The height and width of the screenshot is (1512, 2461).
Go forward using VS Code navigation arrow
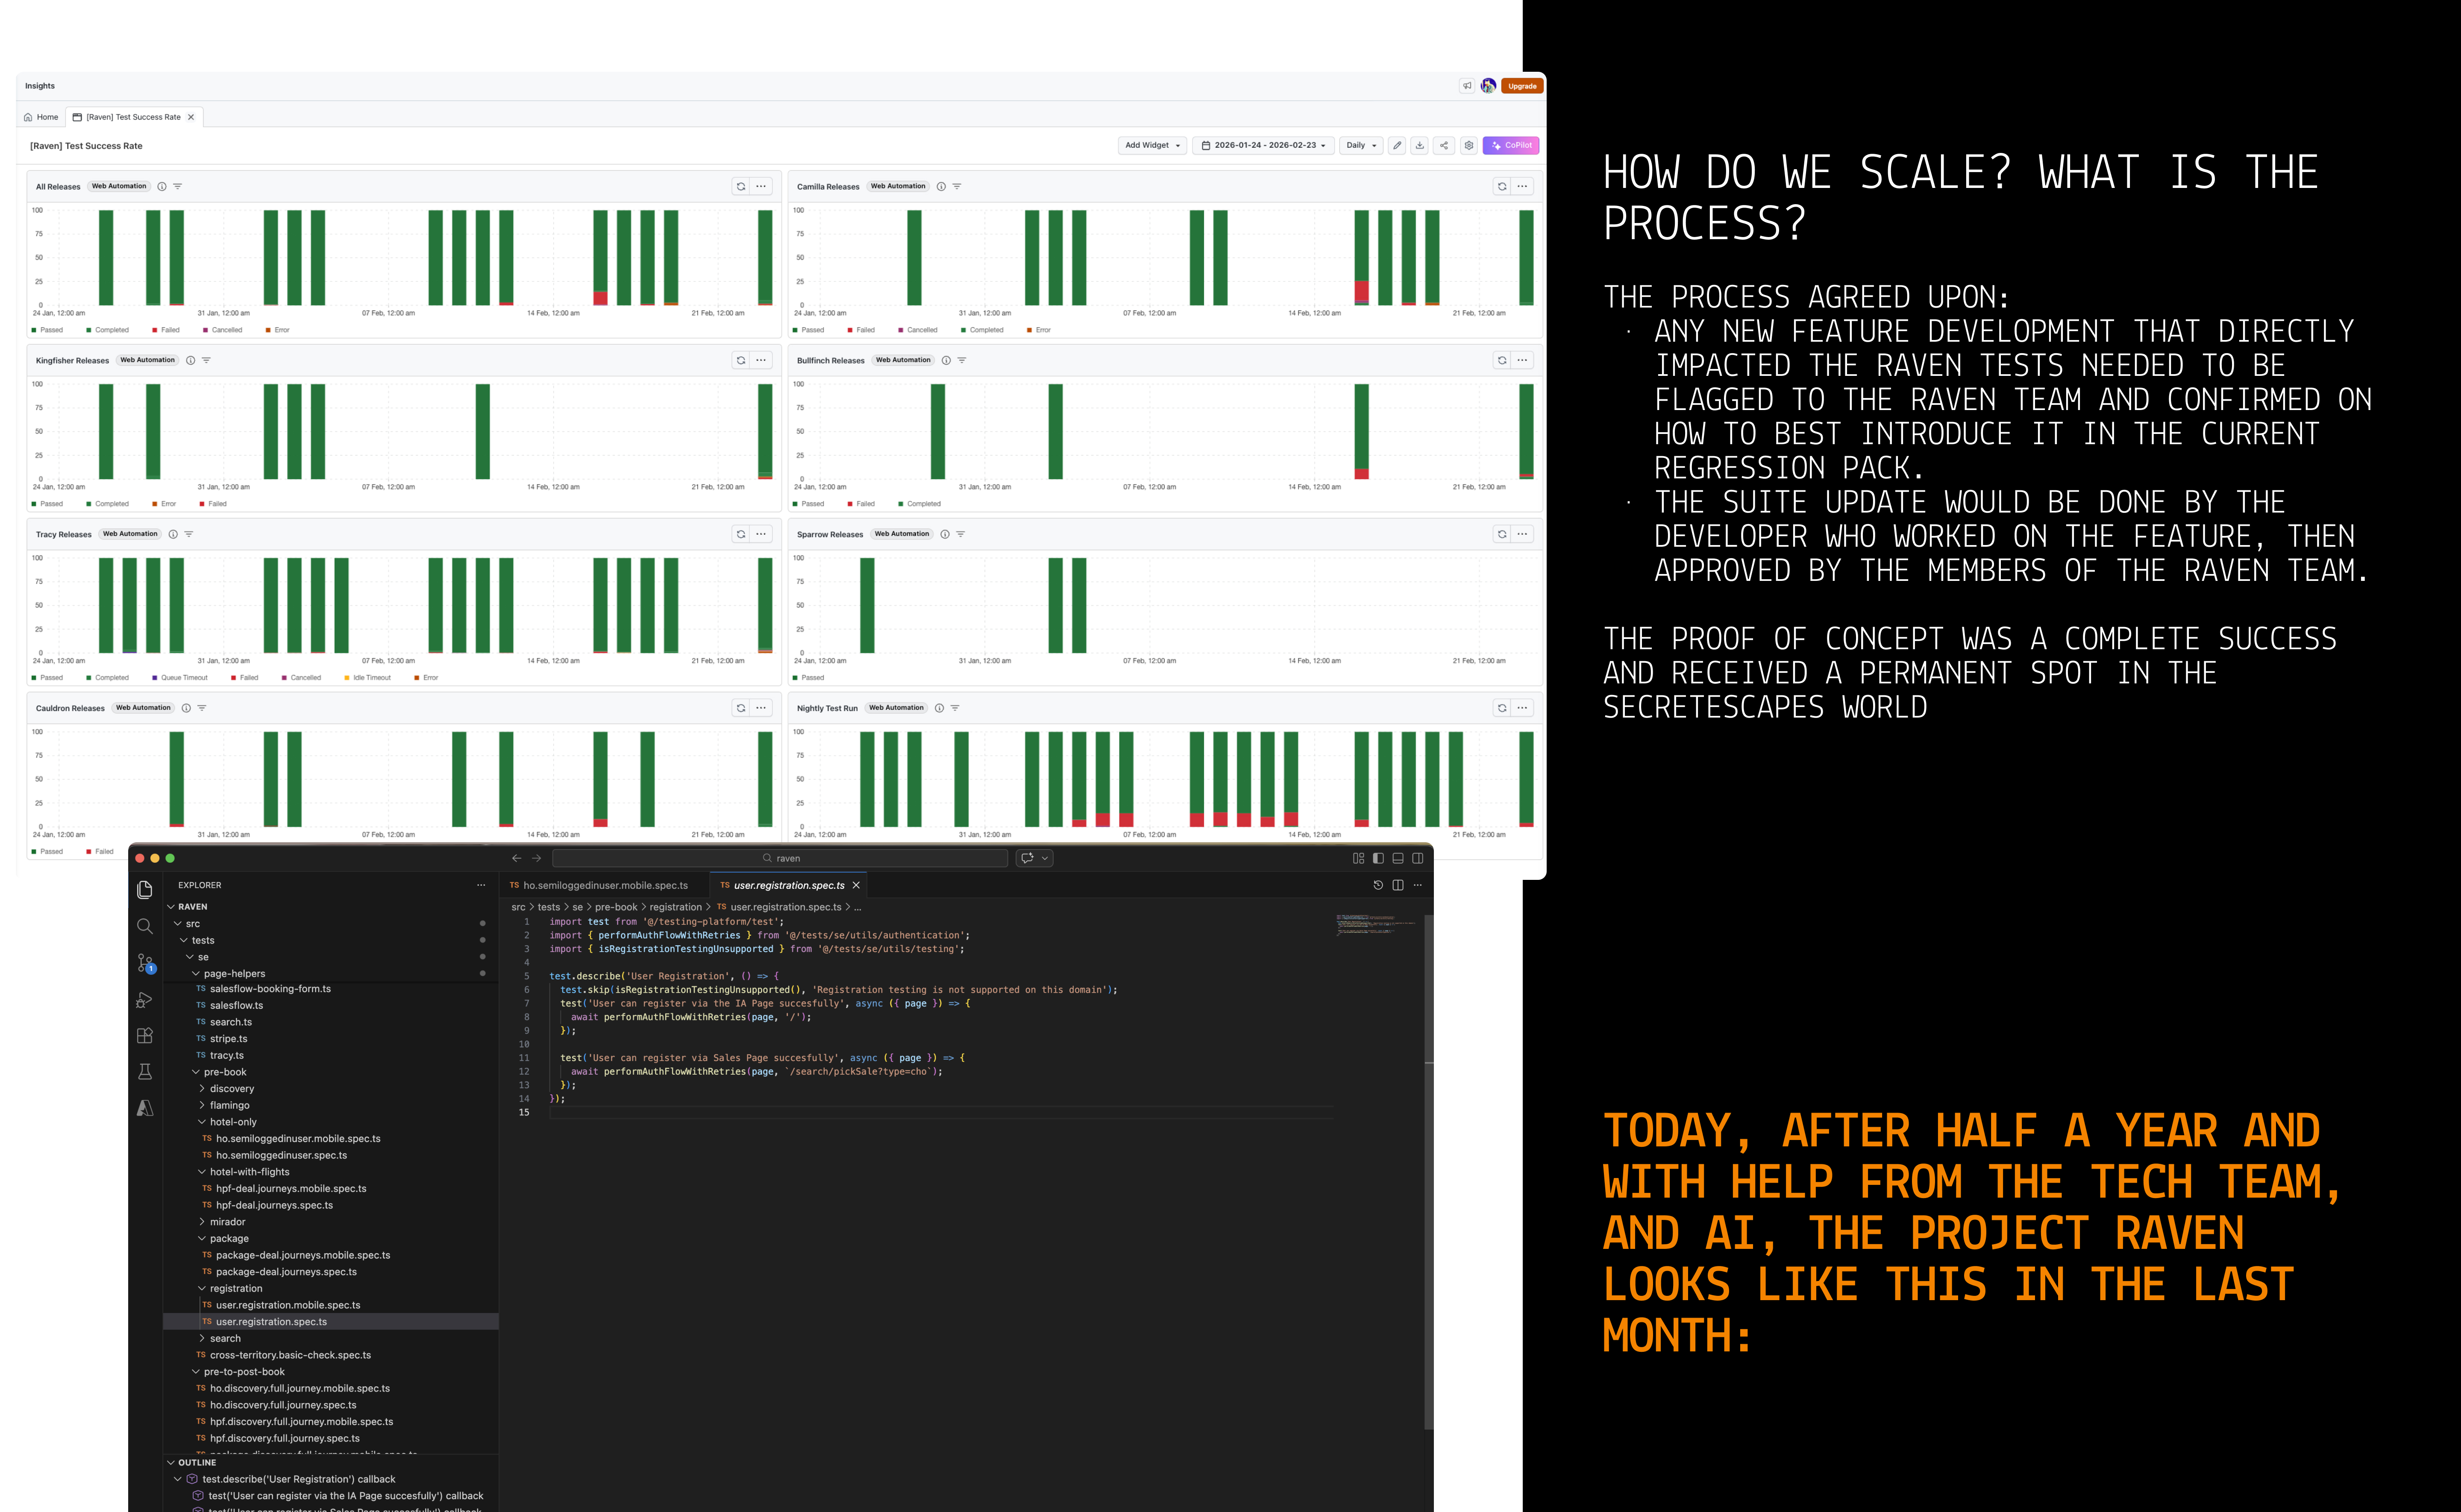tap(536, 858)
